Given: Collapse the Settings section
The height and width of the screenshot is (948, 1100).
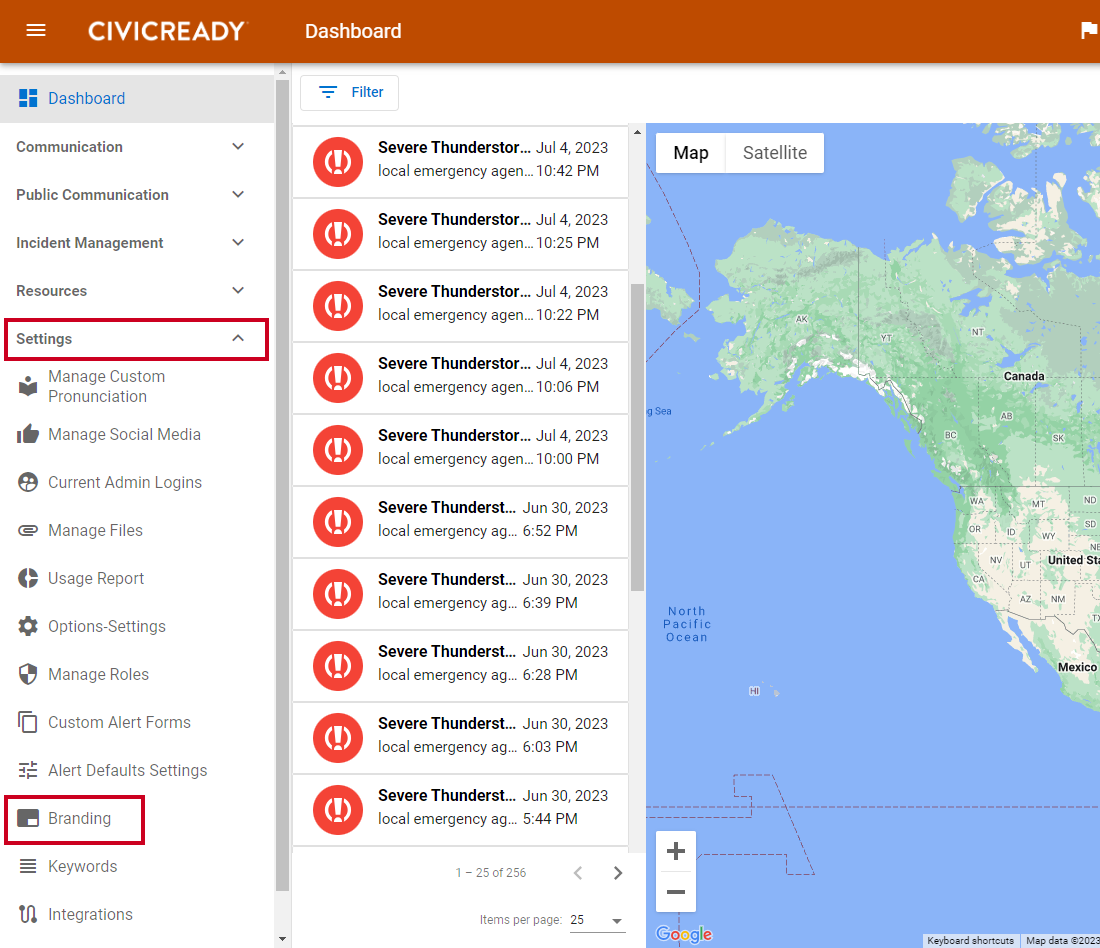Looking at the screenshot, I should [137, 339].
